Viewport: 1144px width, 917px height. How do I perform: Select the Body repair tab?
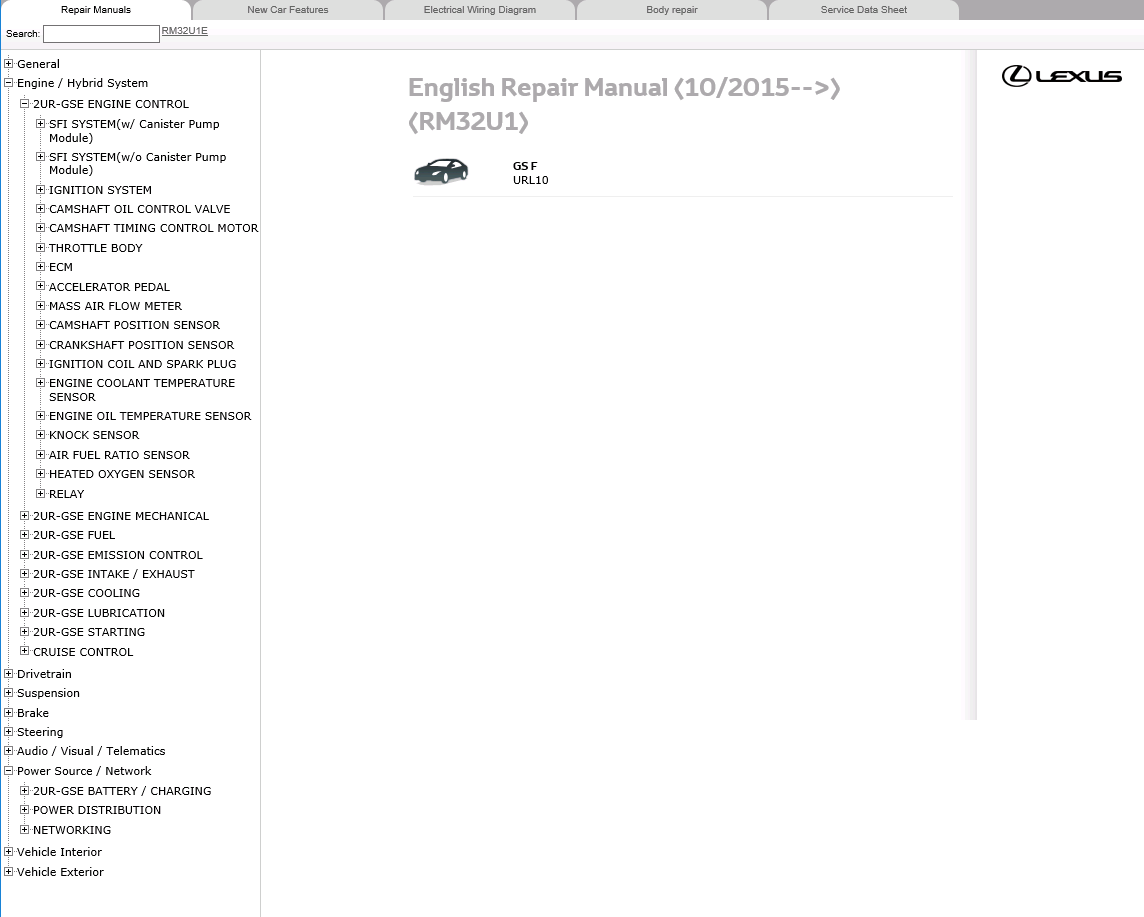(x=671, y=10)
